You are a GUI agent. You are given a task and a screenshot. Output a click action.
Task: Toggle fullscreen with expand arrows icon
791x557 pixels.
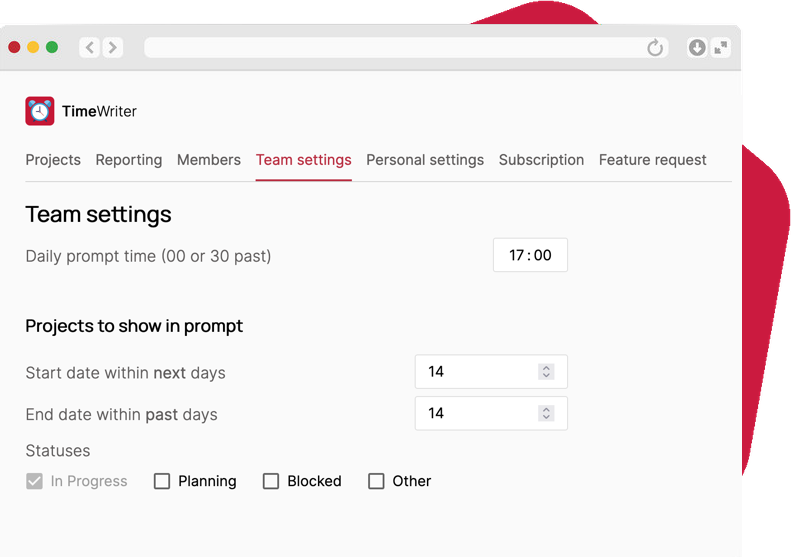coord(721,47)
